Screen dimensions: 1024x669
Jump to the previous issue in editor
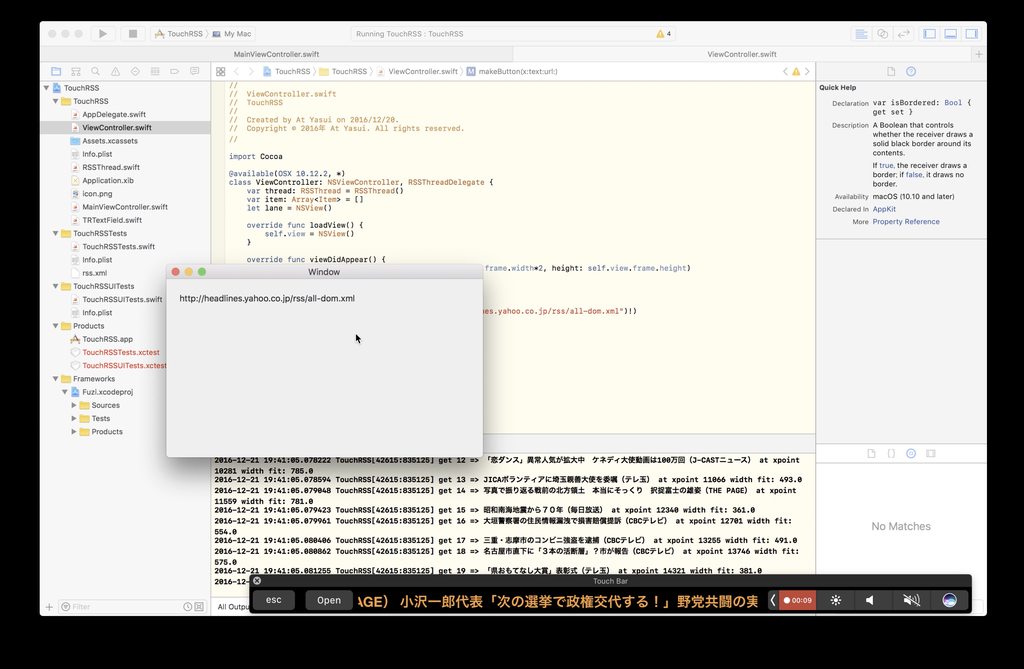click(785, 71)
